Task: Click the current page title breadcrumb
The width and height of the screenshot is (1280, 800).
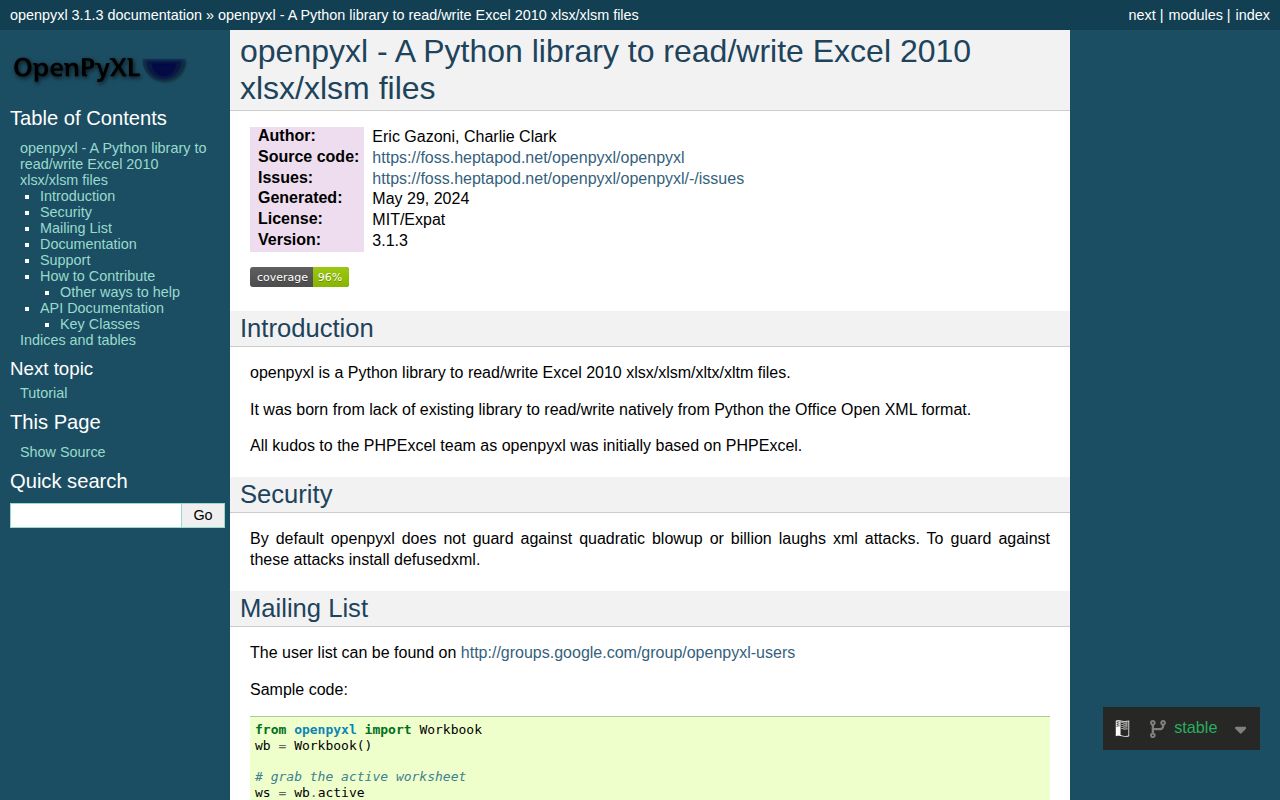Action: (x=428, y=15)
